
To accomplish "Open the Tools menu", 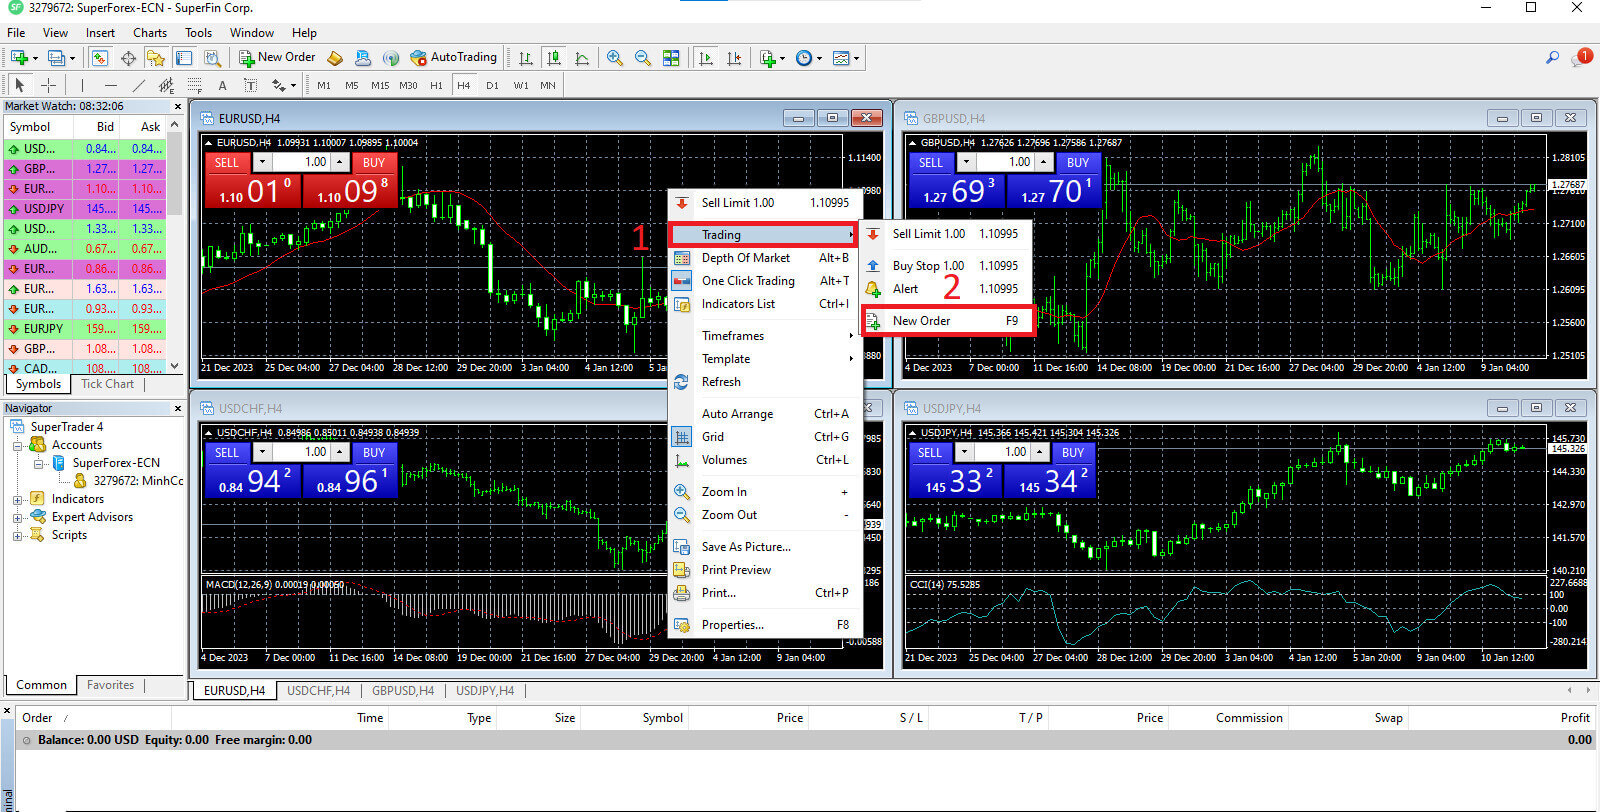I will click(x=198, y=33).
